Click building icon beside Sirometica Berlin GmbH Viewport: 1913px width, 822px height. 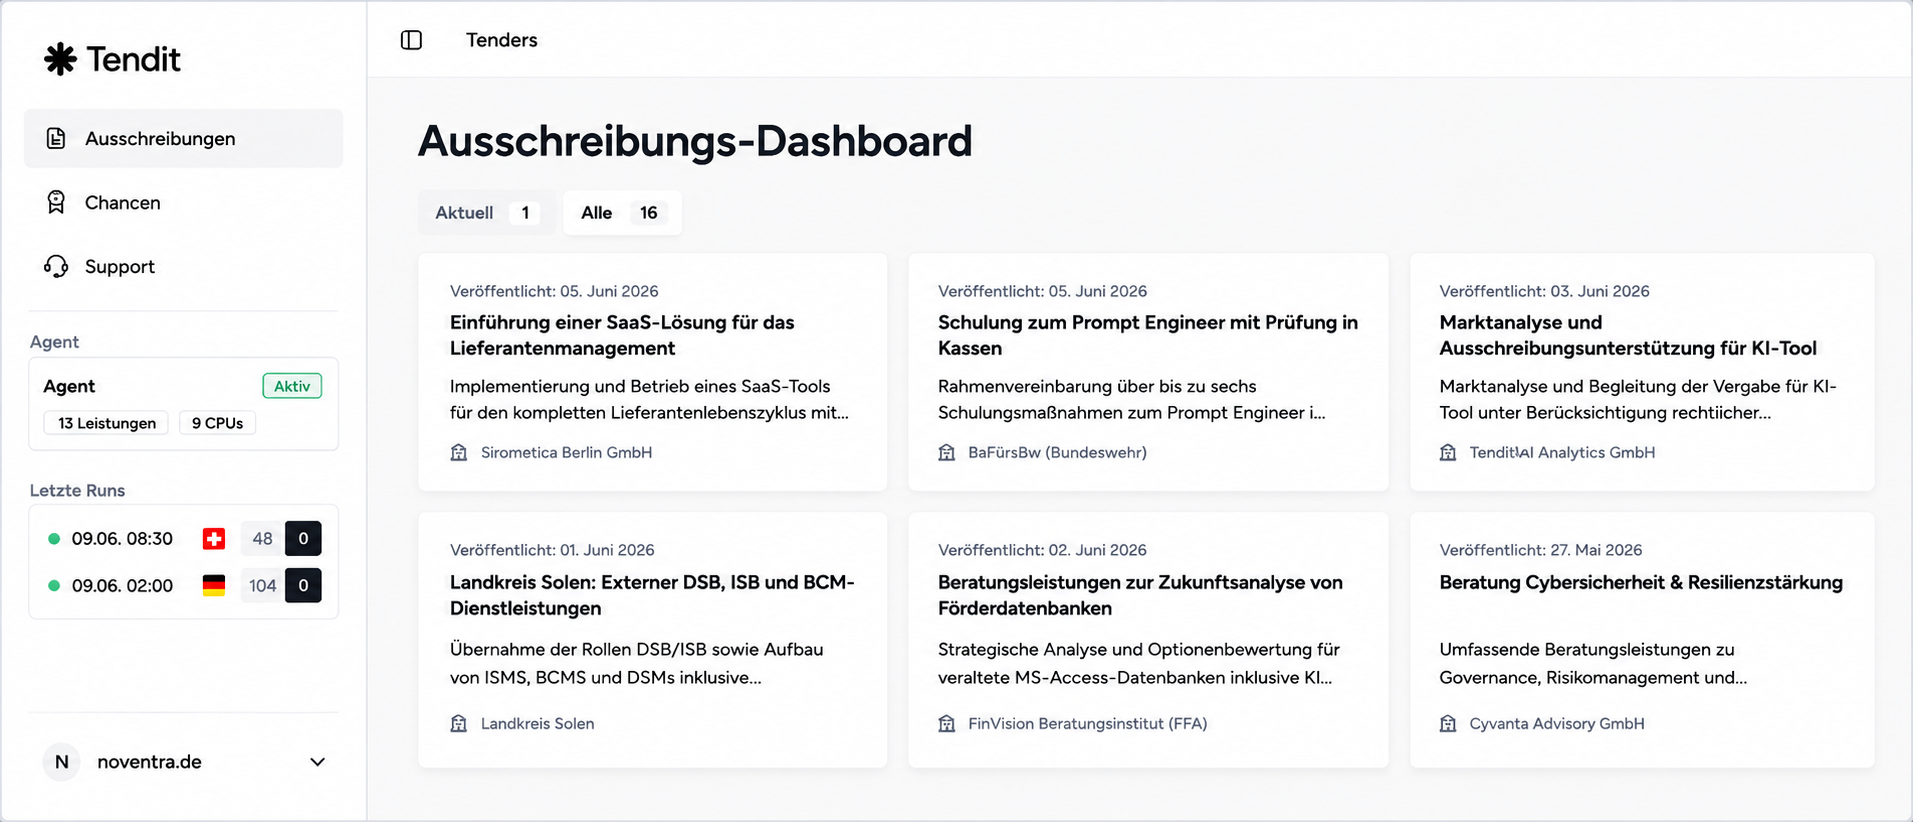(459, 452)
